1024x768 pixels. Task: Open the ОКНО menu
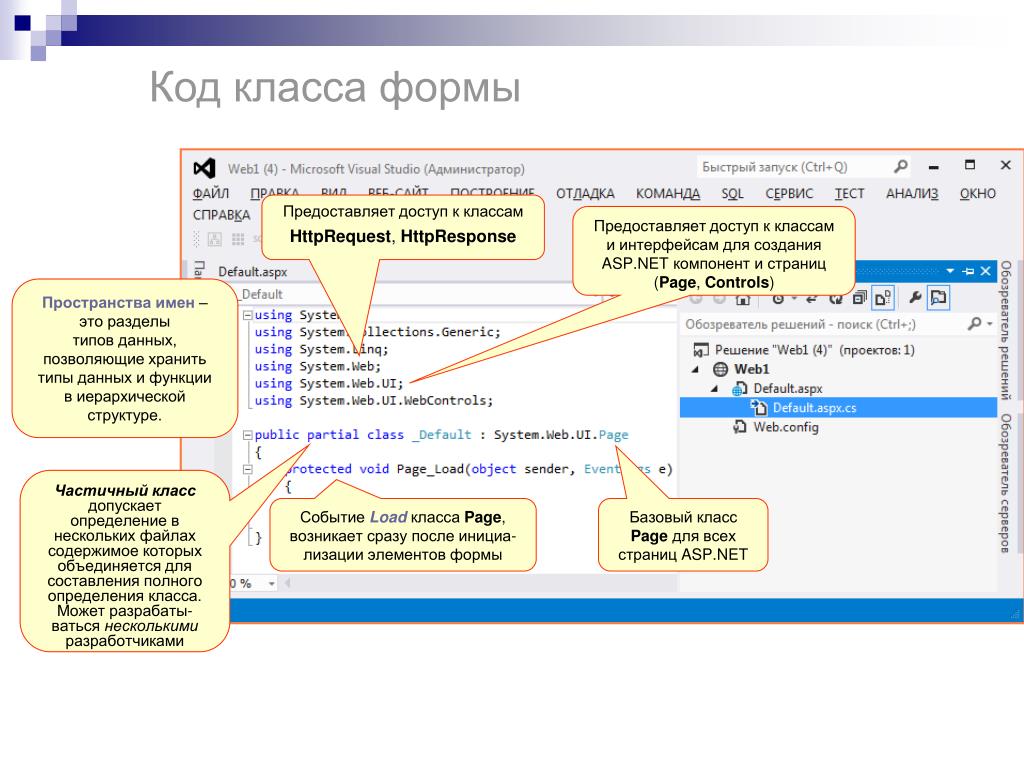[x=978, y=193]
